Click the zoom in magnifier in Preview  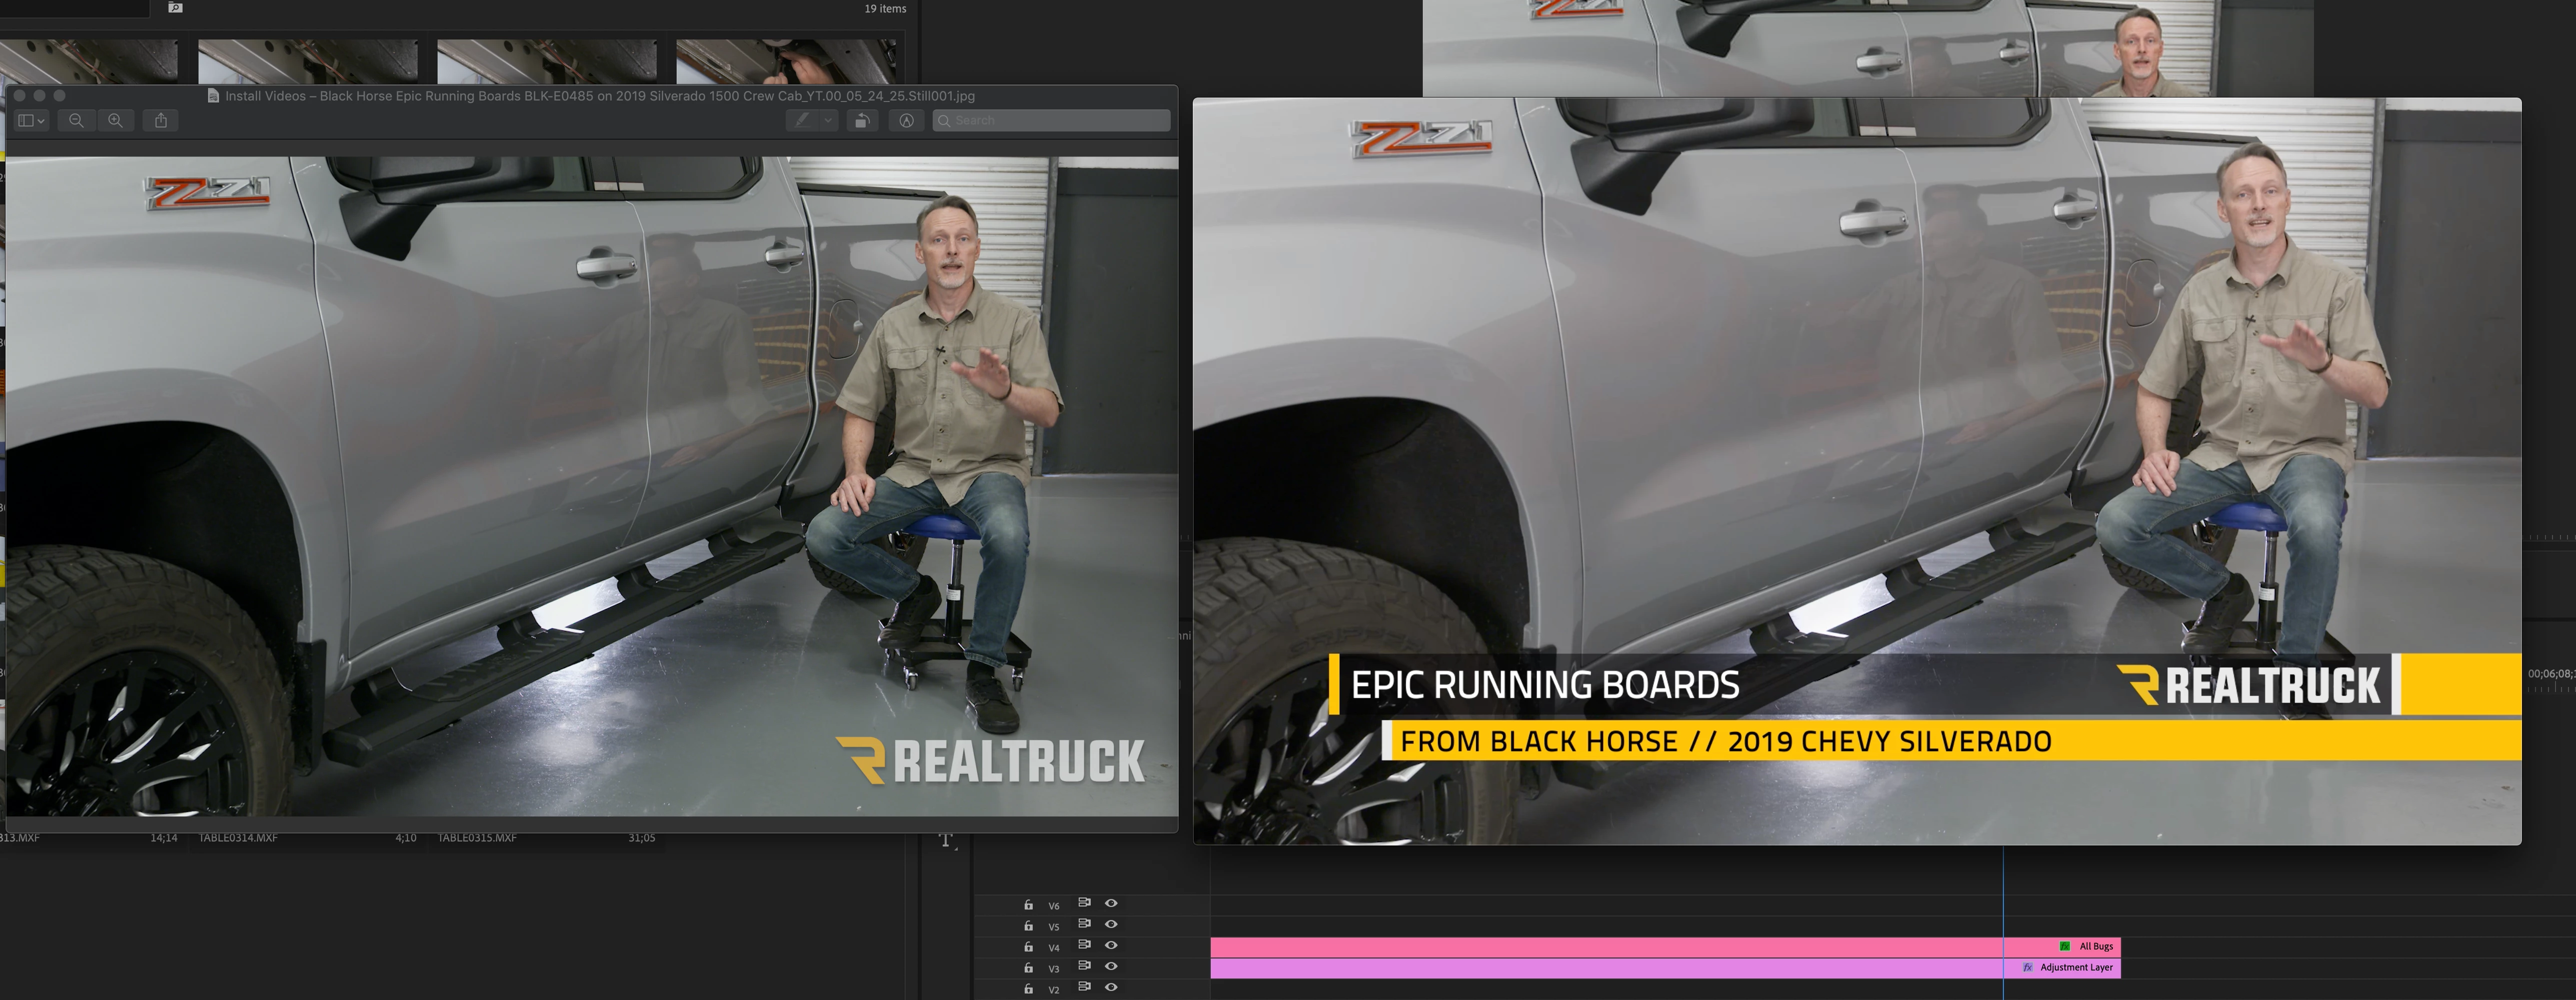(x=116, y=120)
